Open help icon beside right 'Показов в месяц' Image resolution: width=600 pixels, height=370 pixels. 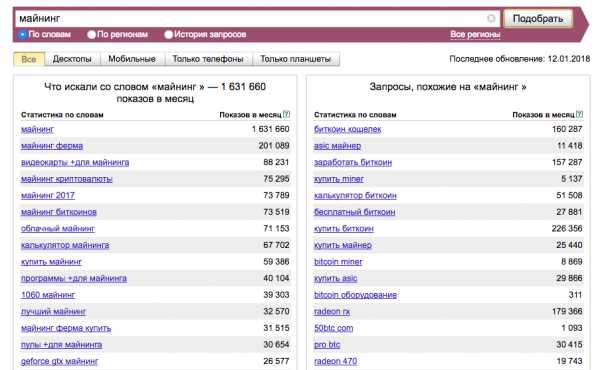580,114
